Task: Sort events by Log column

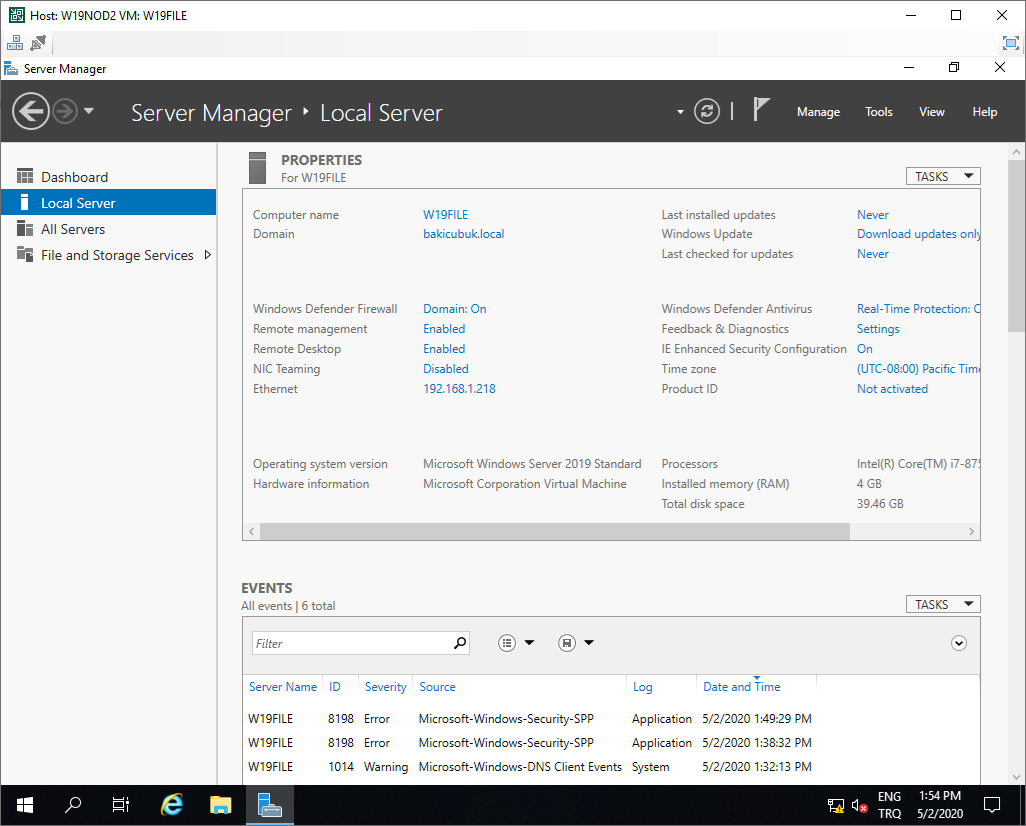Action: 643,687
